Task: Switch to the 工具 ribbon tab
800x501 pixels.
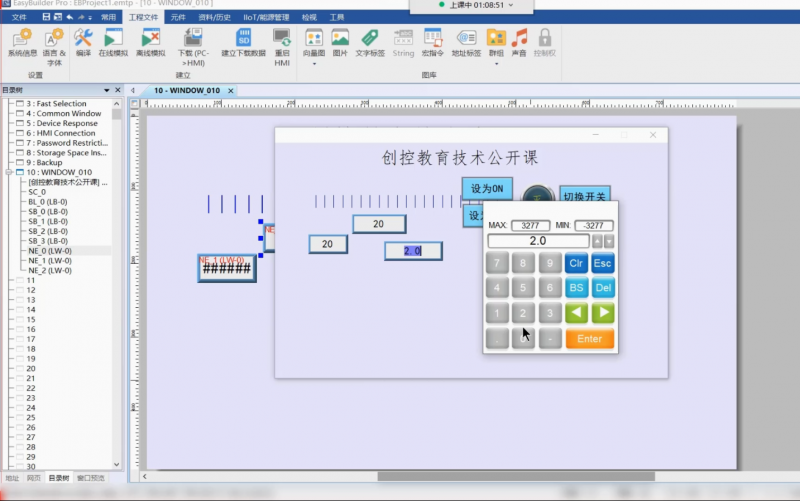Action: point(337,17)
